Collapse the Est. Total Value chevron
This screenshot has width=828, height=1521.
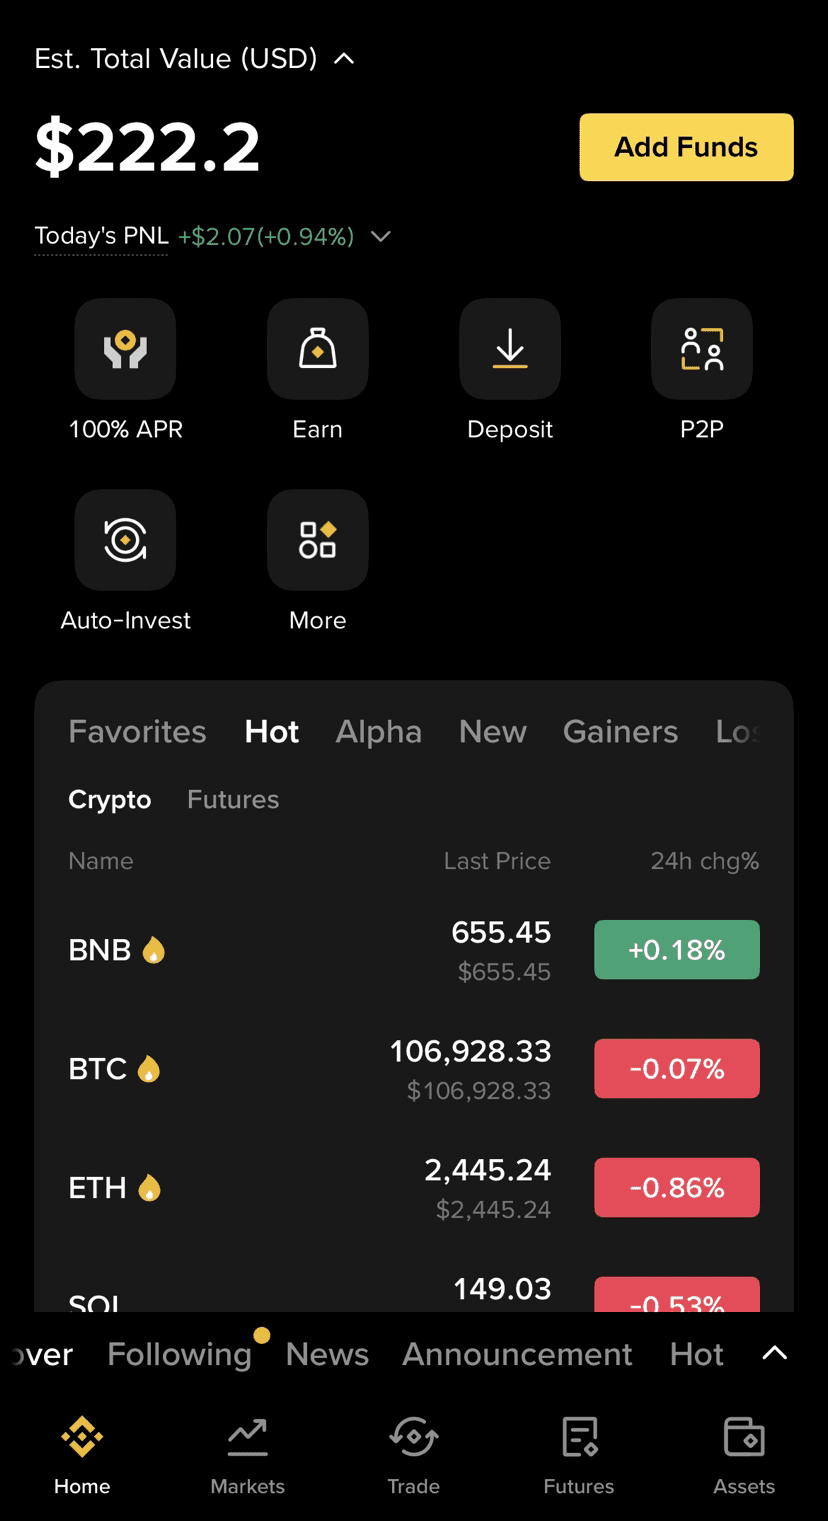[344, 59]
